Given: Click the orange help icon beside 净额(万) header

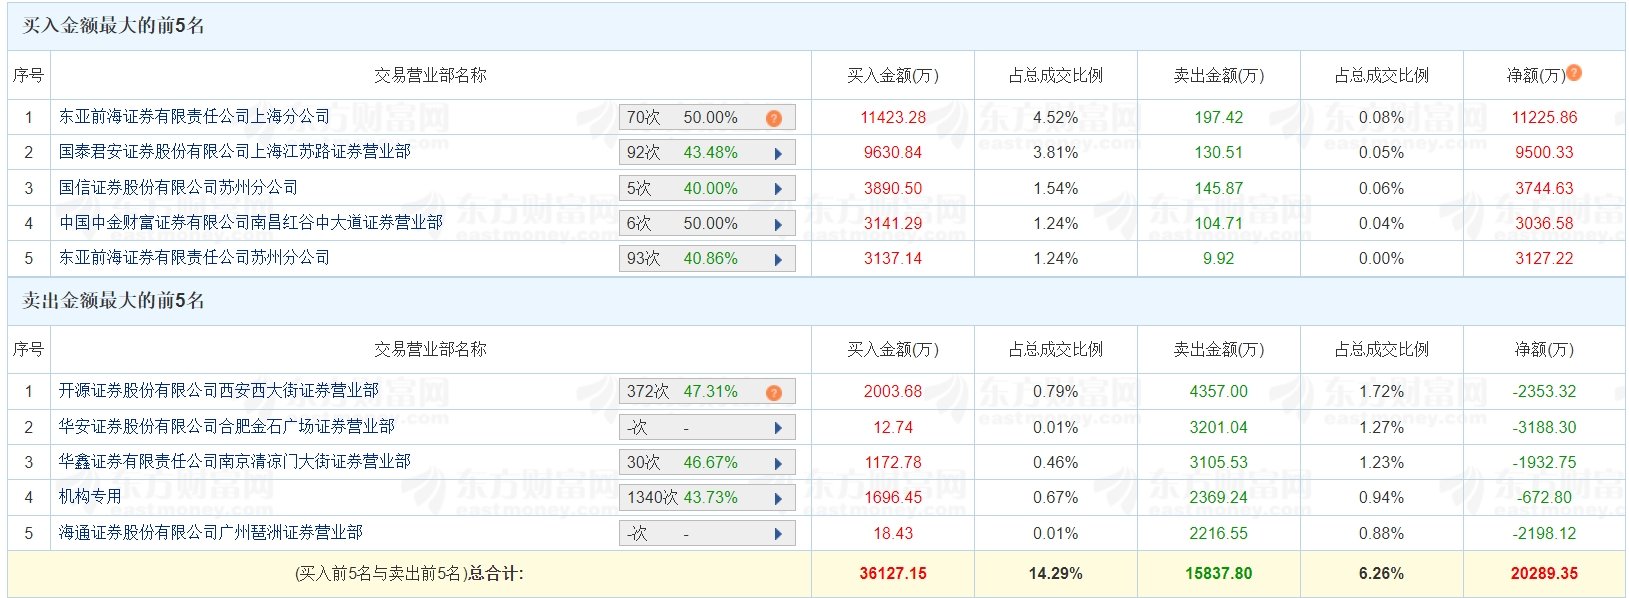Looking at the screenshot, I should pyautogui.click(x=1574, y=73).
